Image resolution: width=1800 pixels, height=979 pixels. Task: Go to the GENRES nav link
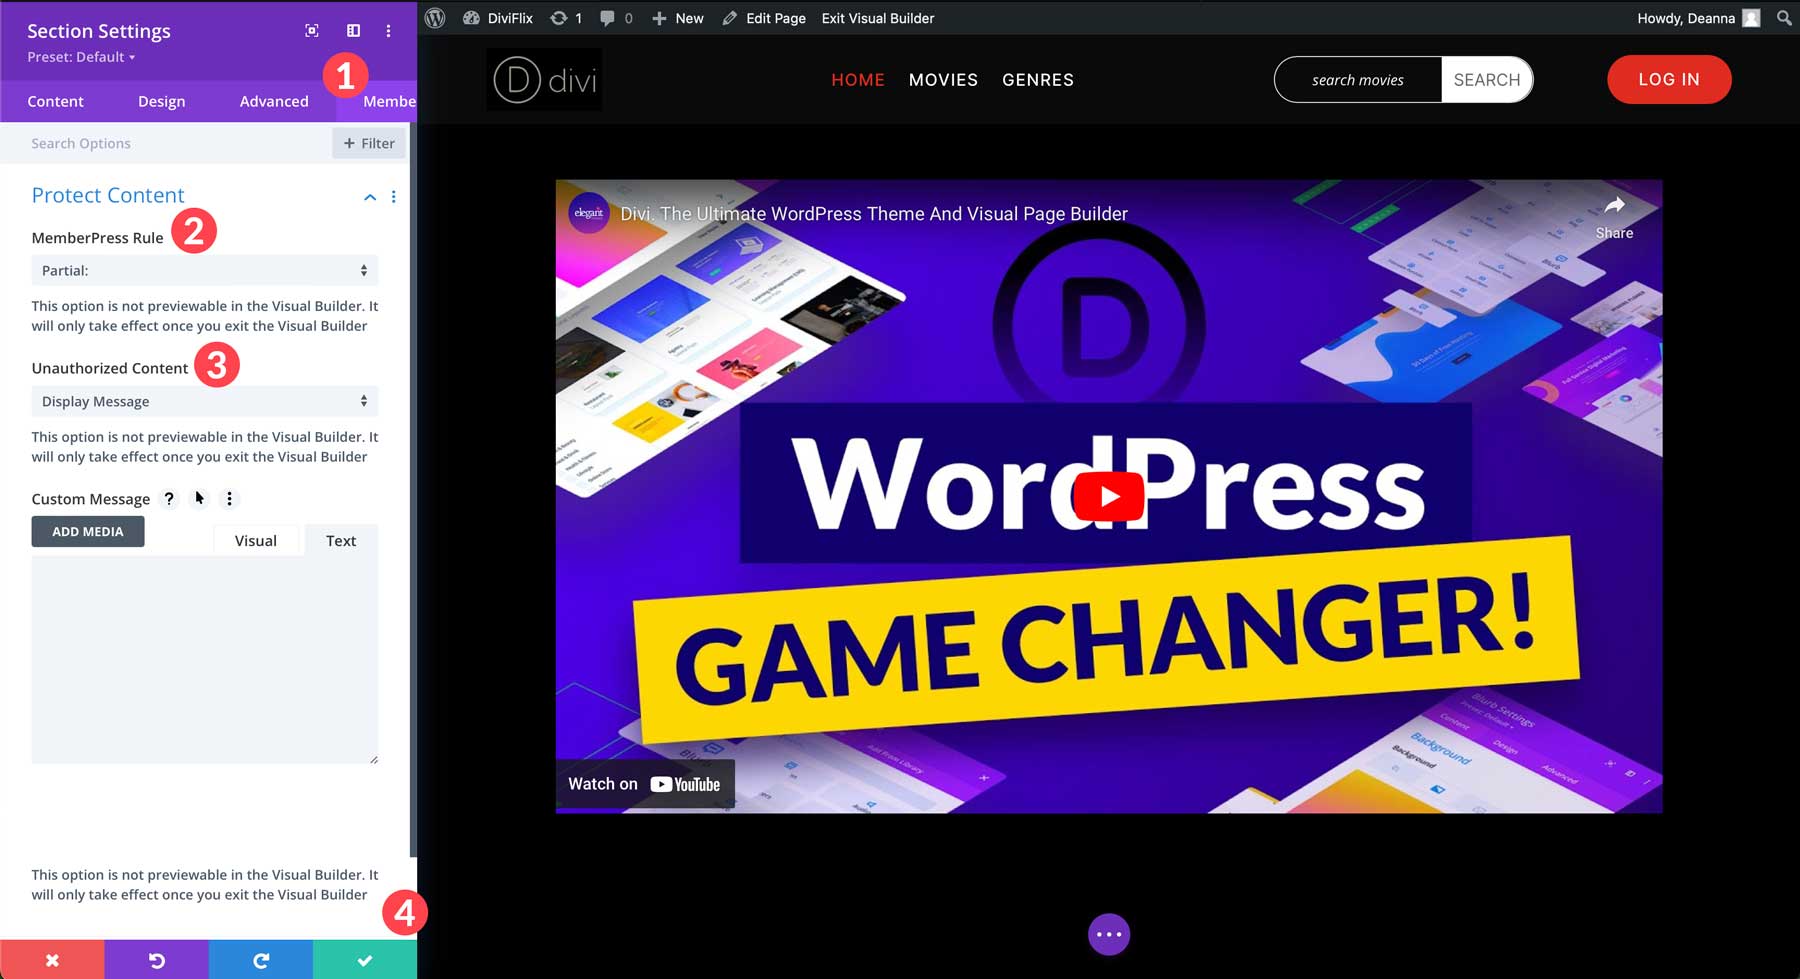tap(1038, 80)
